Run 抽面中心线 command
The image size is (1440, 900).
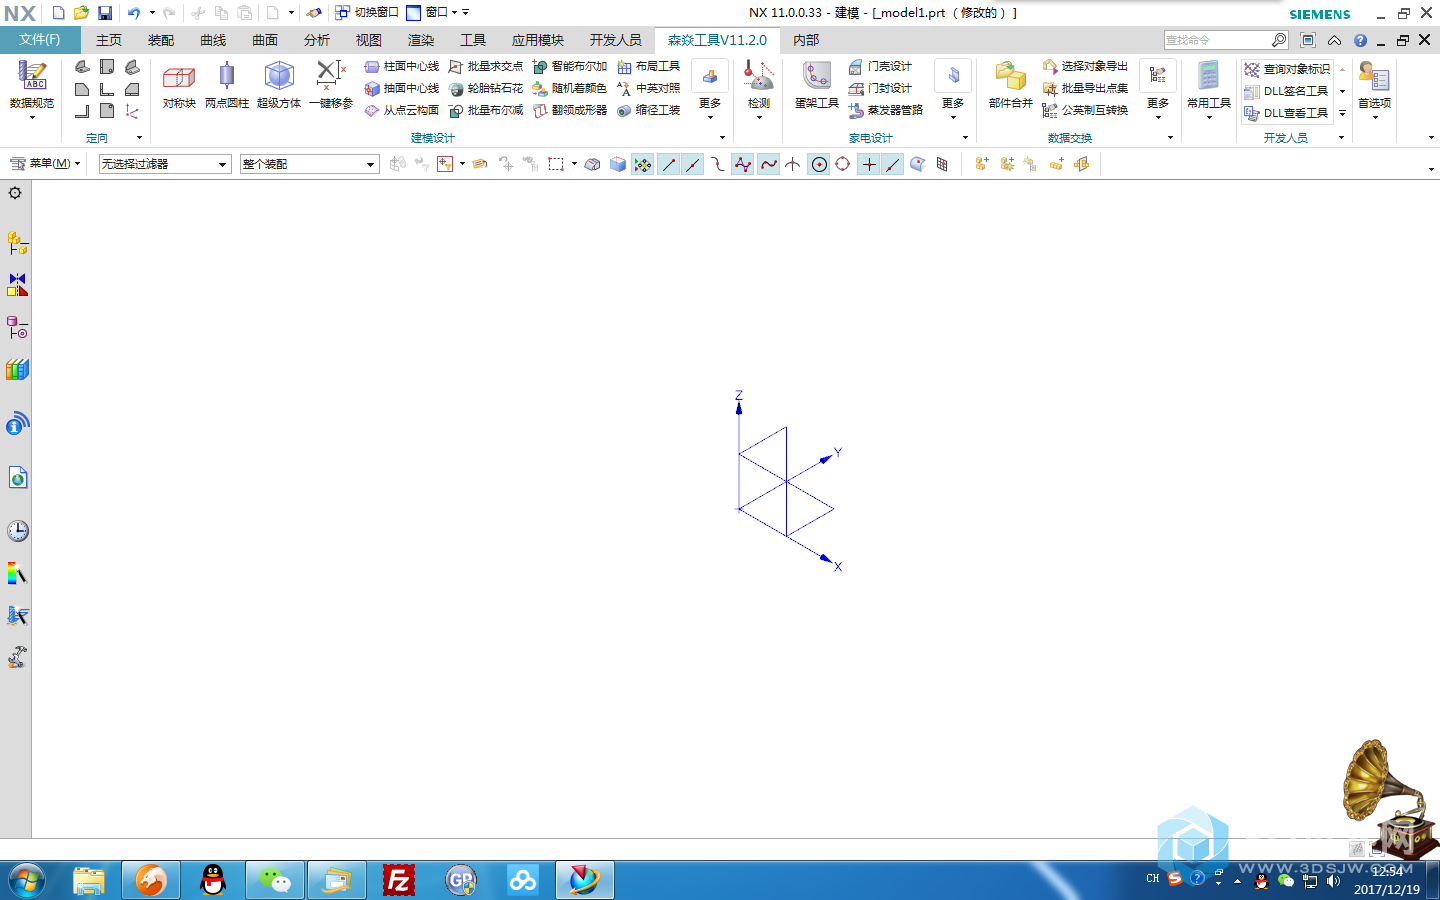402,88
